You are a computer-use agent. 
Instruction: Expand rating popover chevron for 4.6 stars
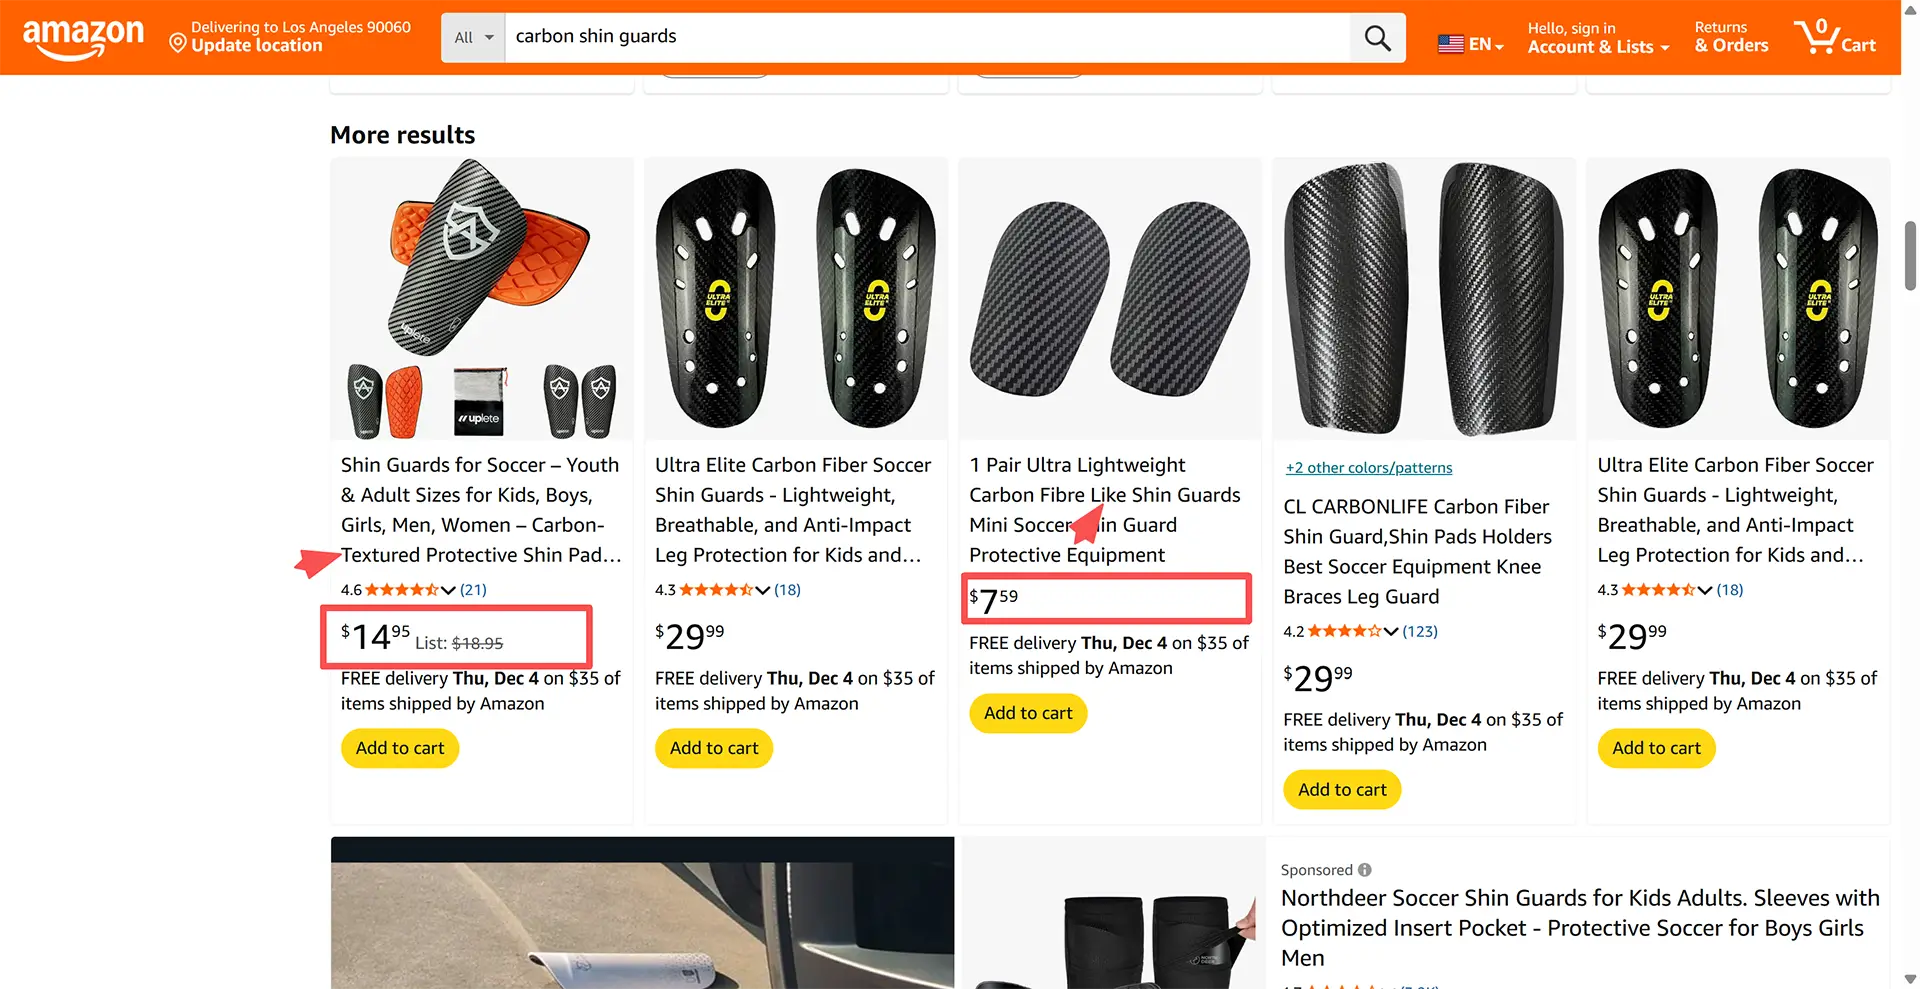(x=448, y=590)
